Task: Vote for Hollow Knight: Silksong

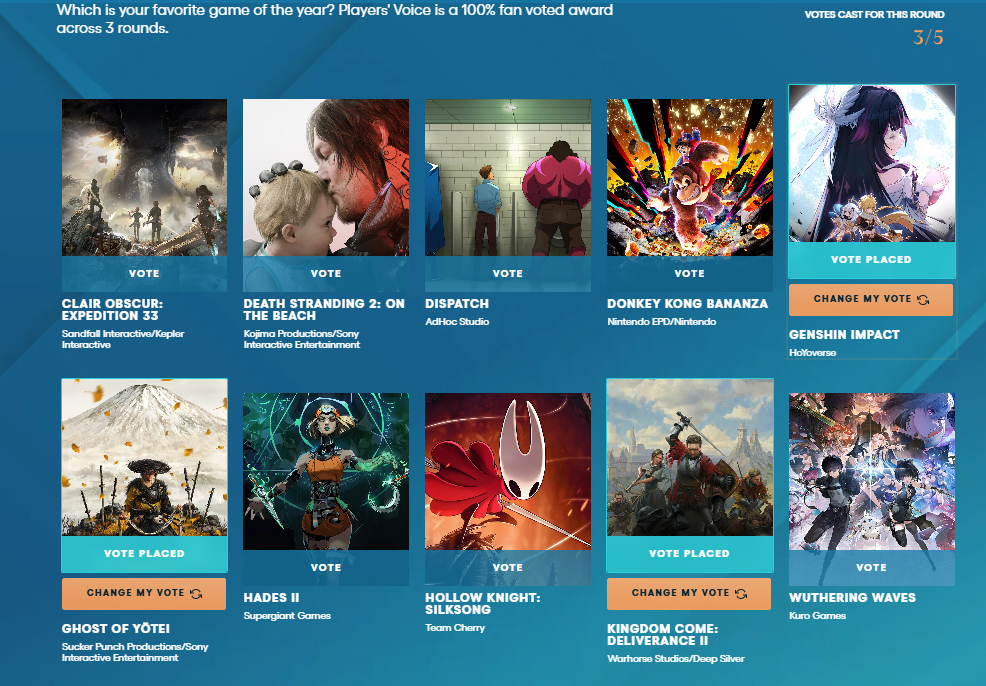Action: point(507,567)
